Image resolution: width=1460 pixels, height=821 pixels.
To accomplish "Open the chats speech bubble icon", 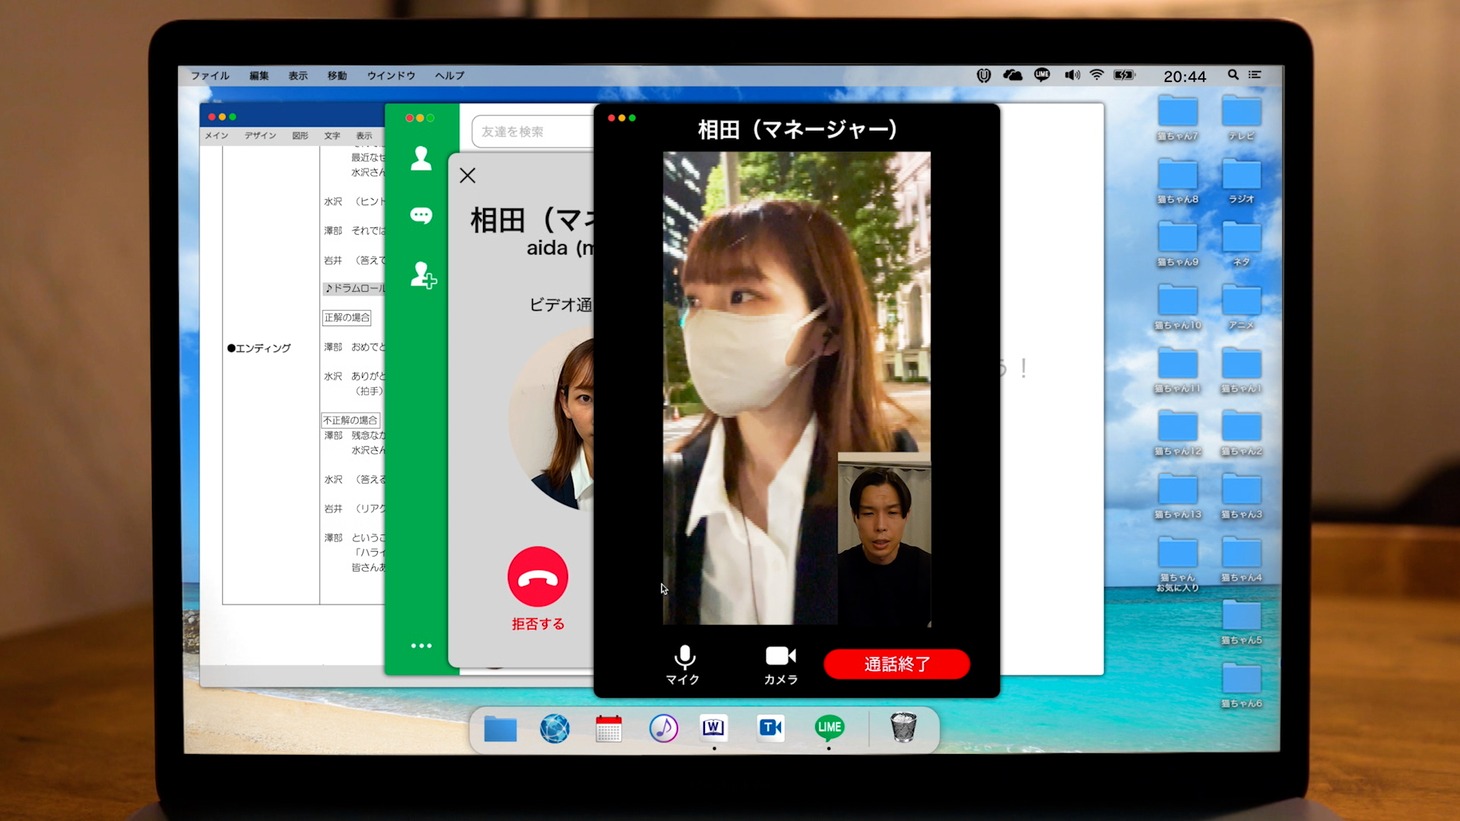I will (421, 216).
